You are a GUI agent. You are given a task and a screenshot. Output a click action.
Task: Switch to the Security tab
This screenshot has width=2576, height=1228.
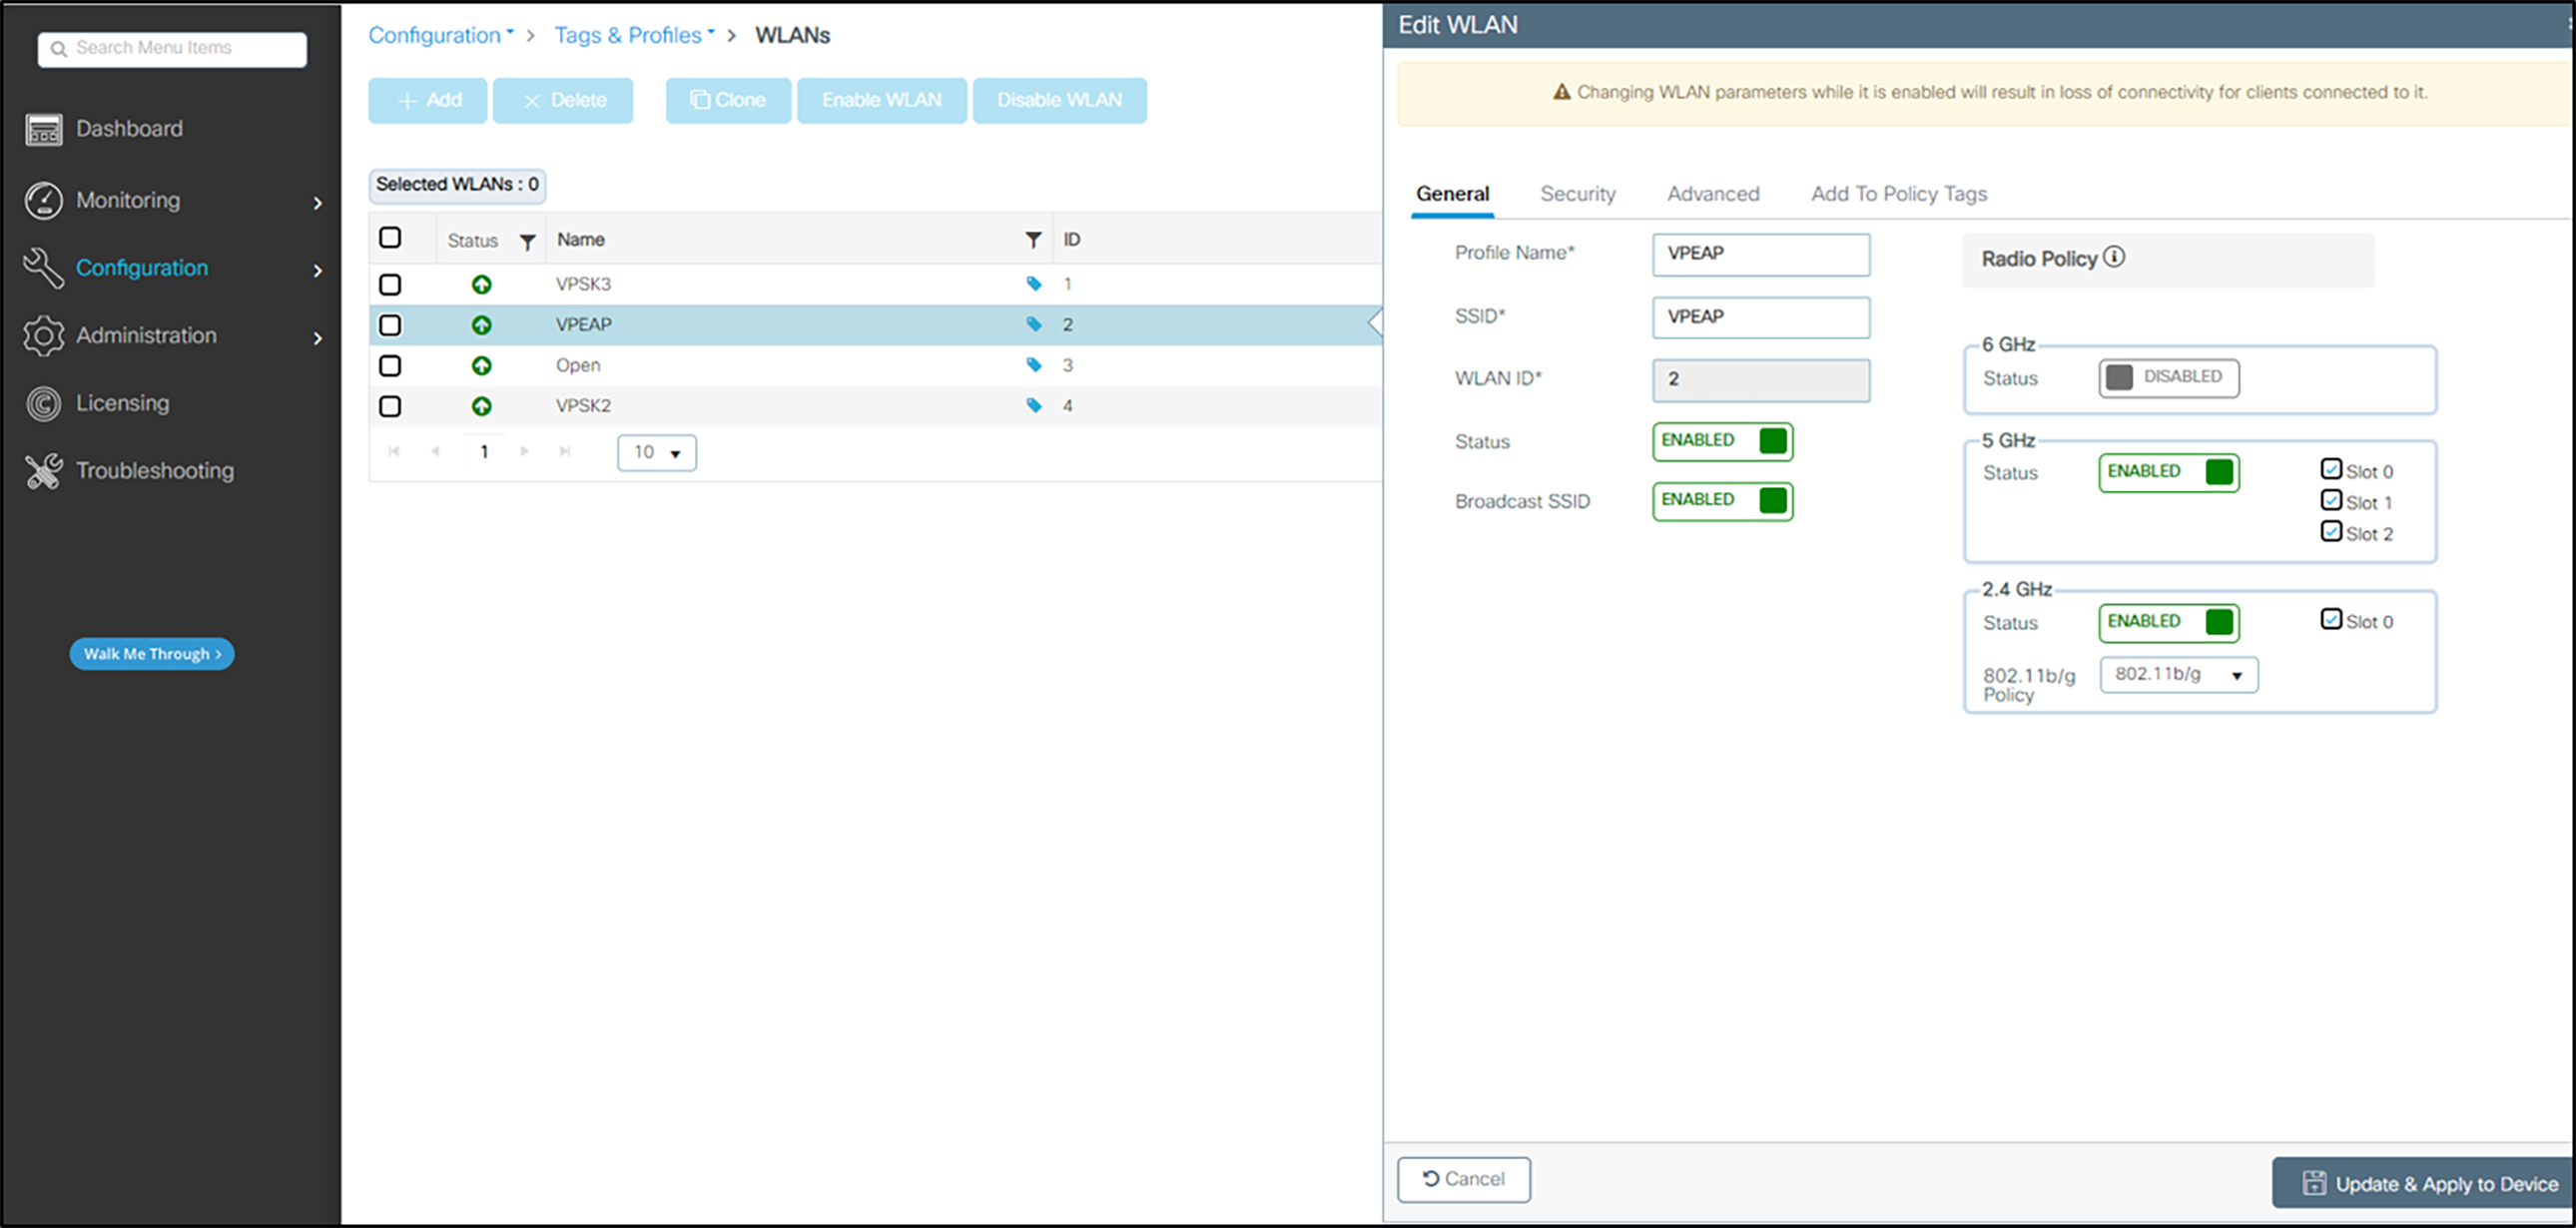1577,194
